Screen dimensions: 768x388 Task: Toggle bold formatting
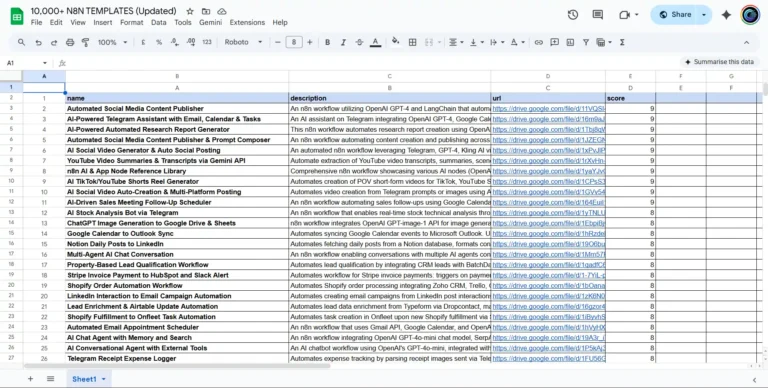(x=328, y=43)
